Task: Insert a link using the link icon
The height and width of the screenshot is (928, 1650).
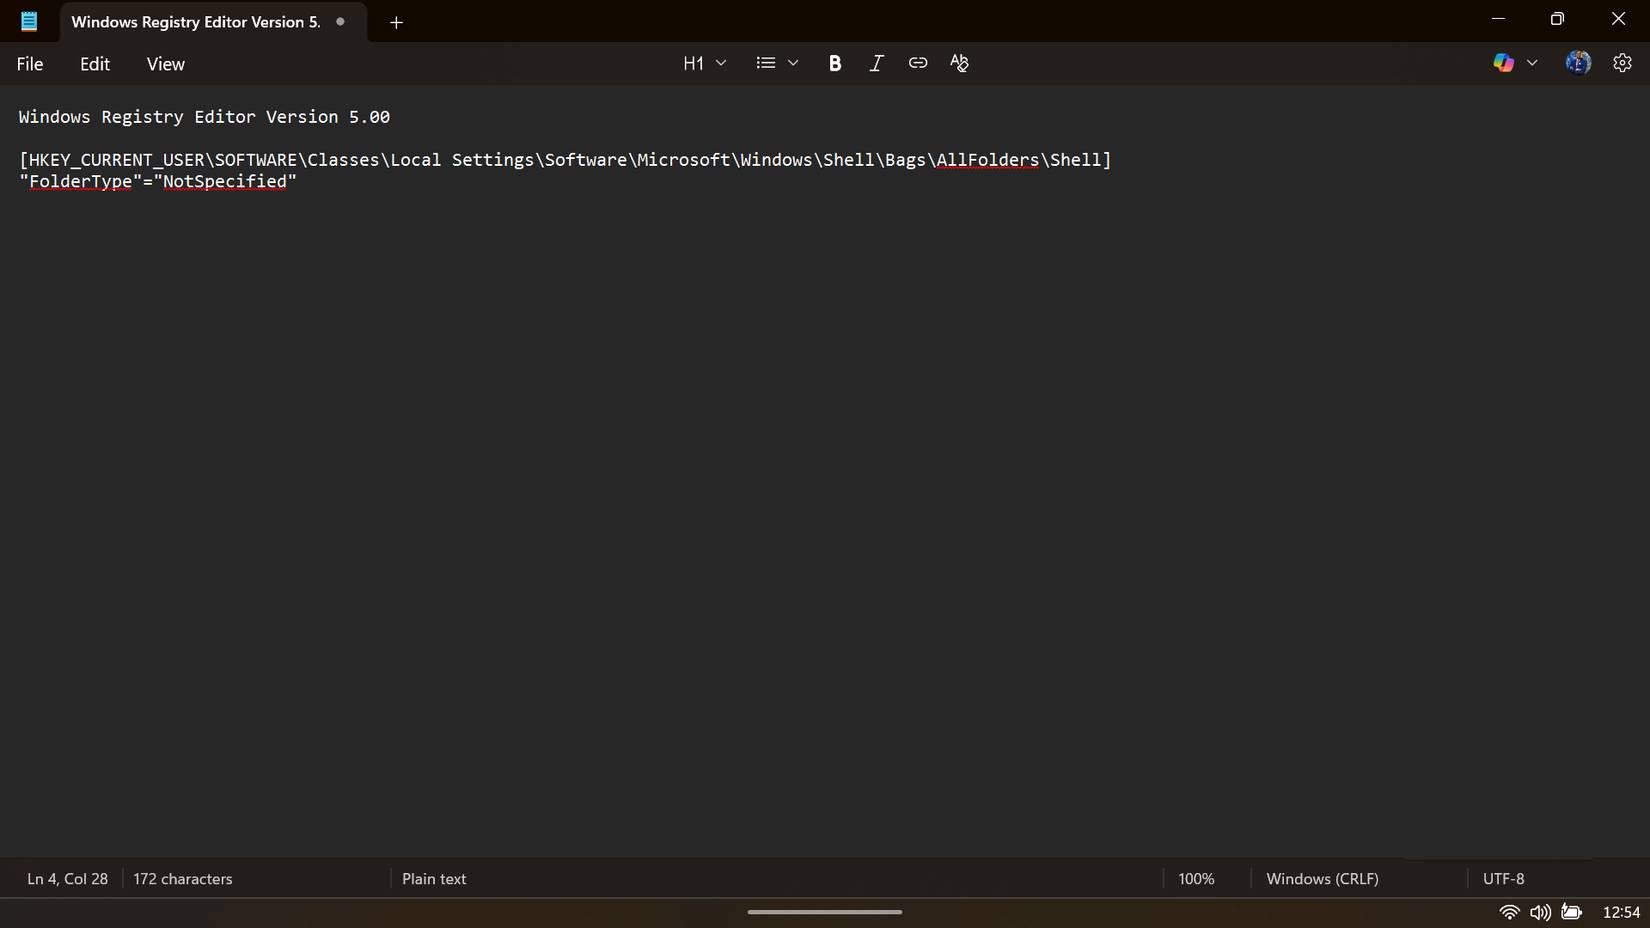Action: coord(917,63)
